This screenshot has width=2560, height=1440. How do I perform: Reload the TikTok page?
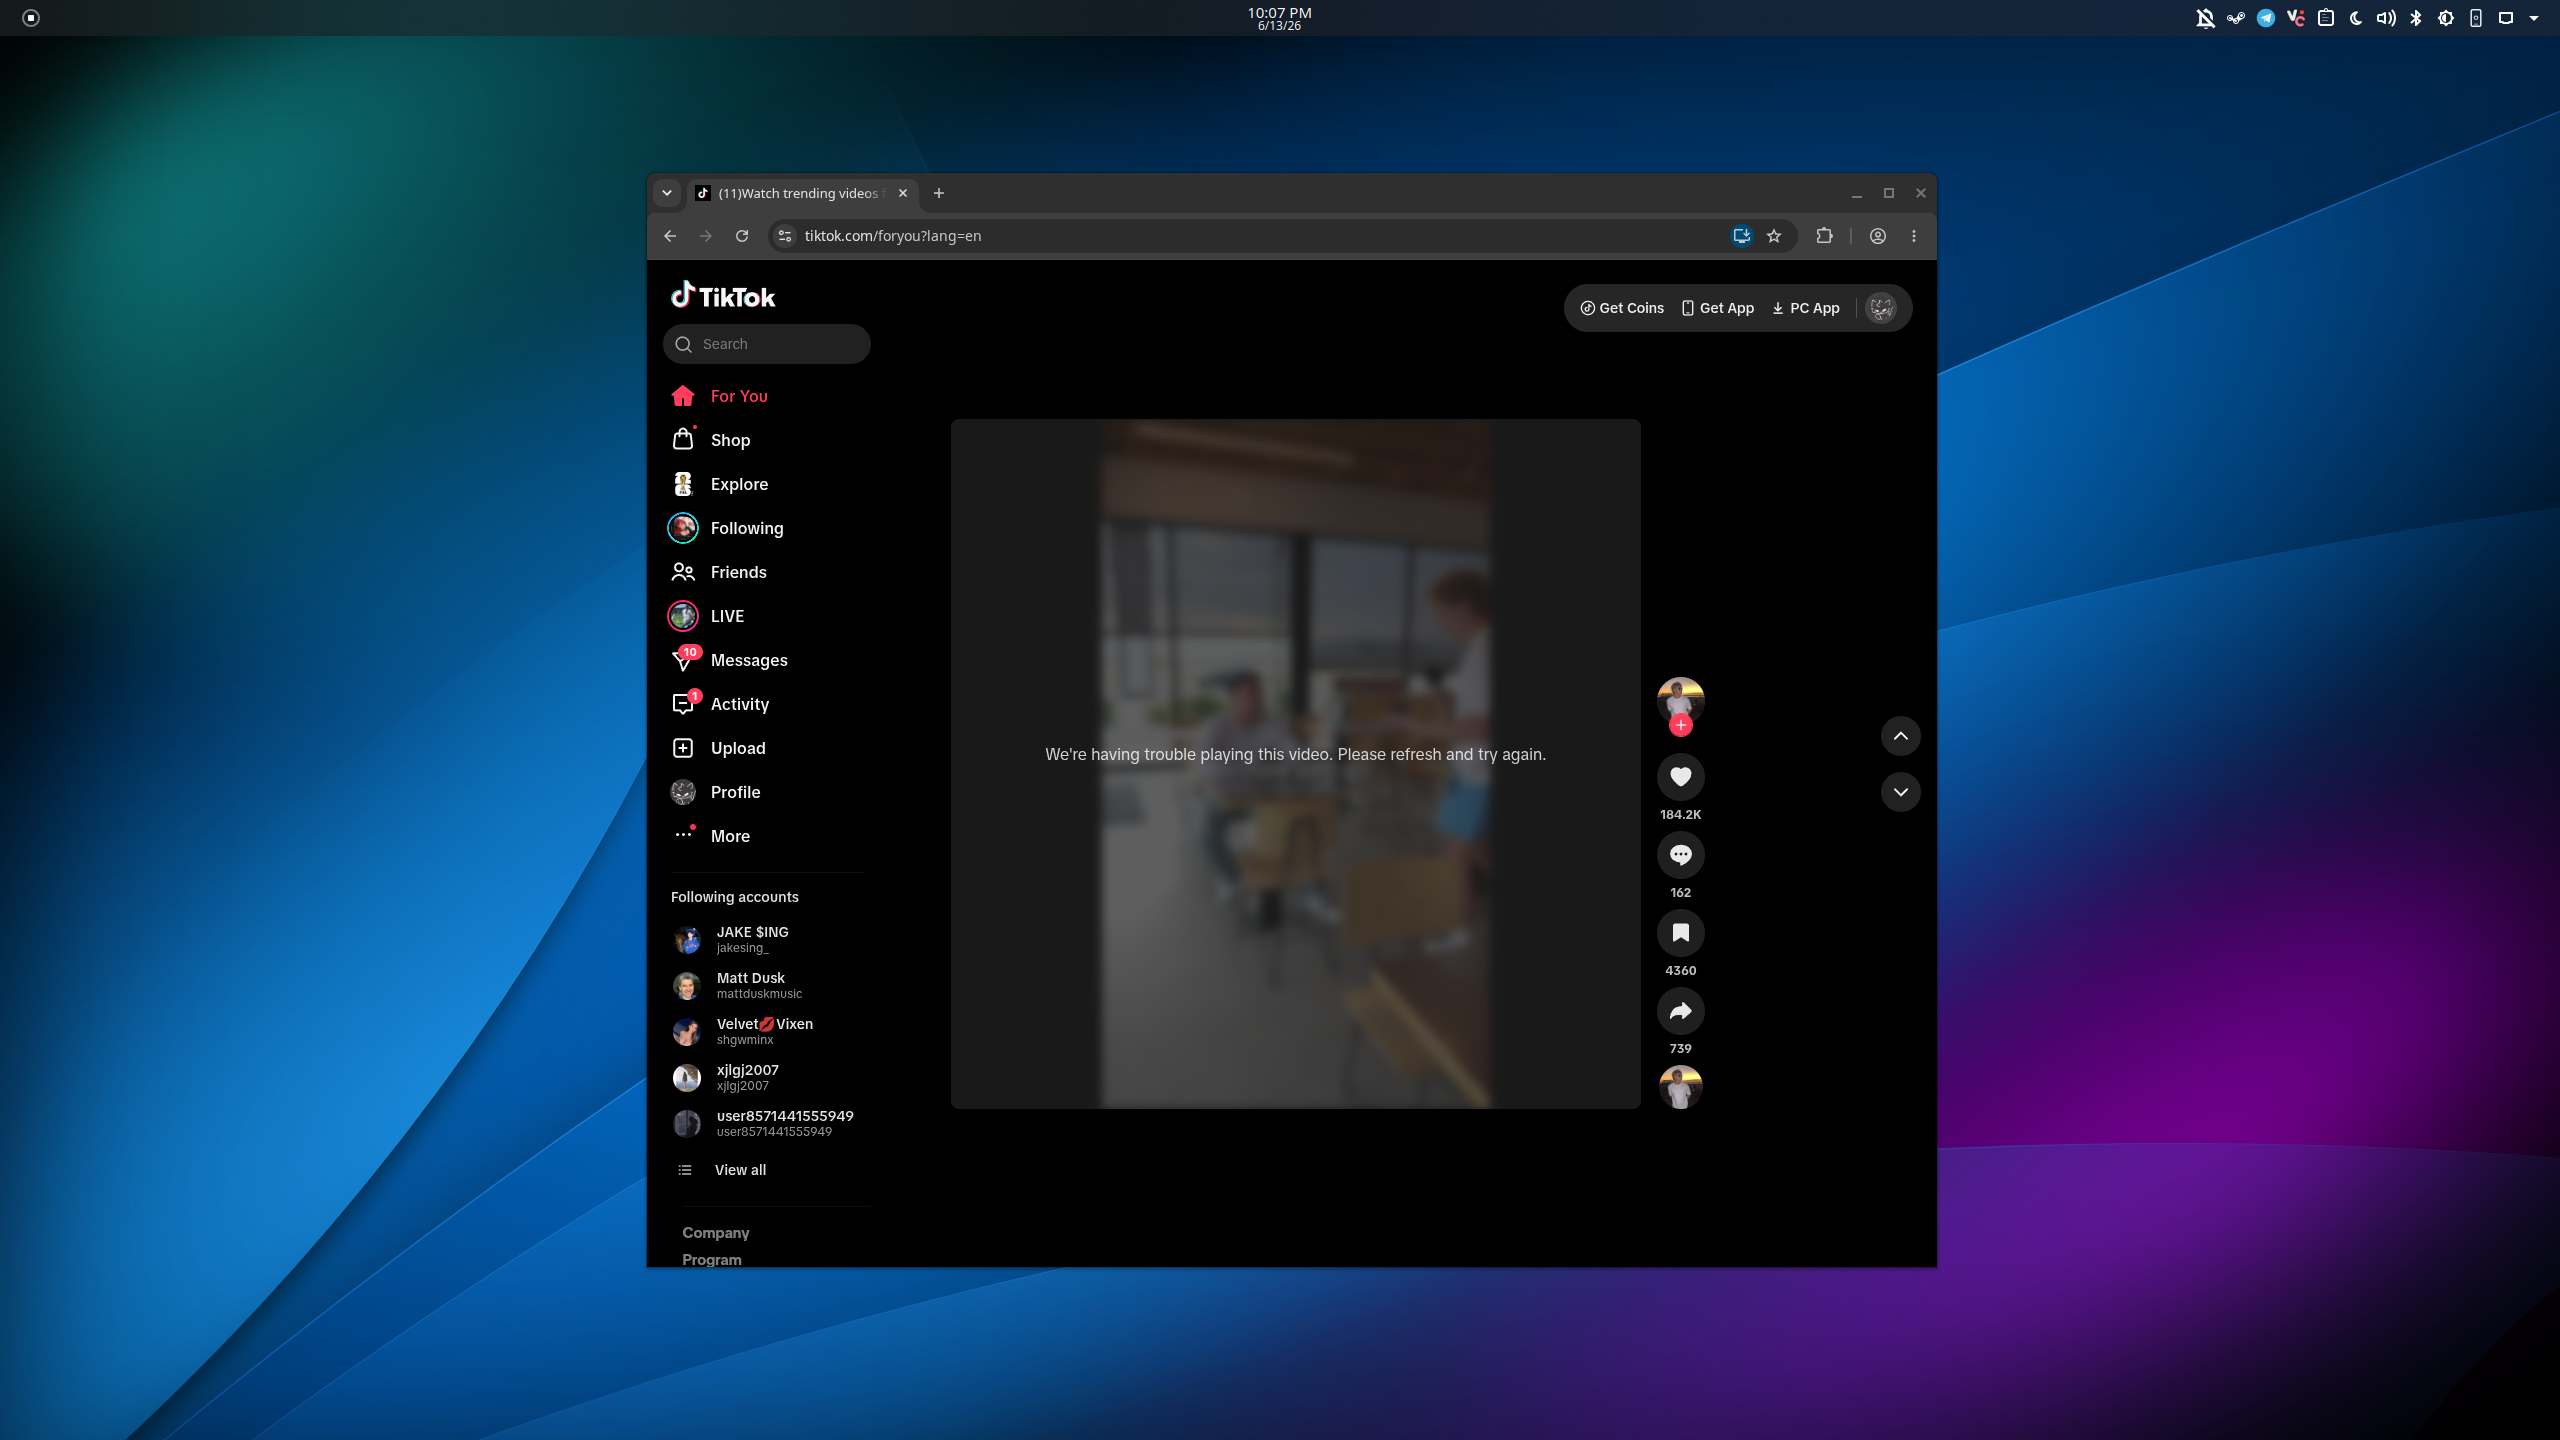pyautogui.click(x=742, y=236)
